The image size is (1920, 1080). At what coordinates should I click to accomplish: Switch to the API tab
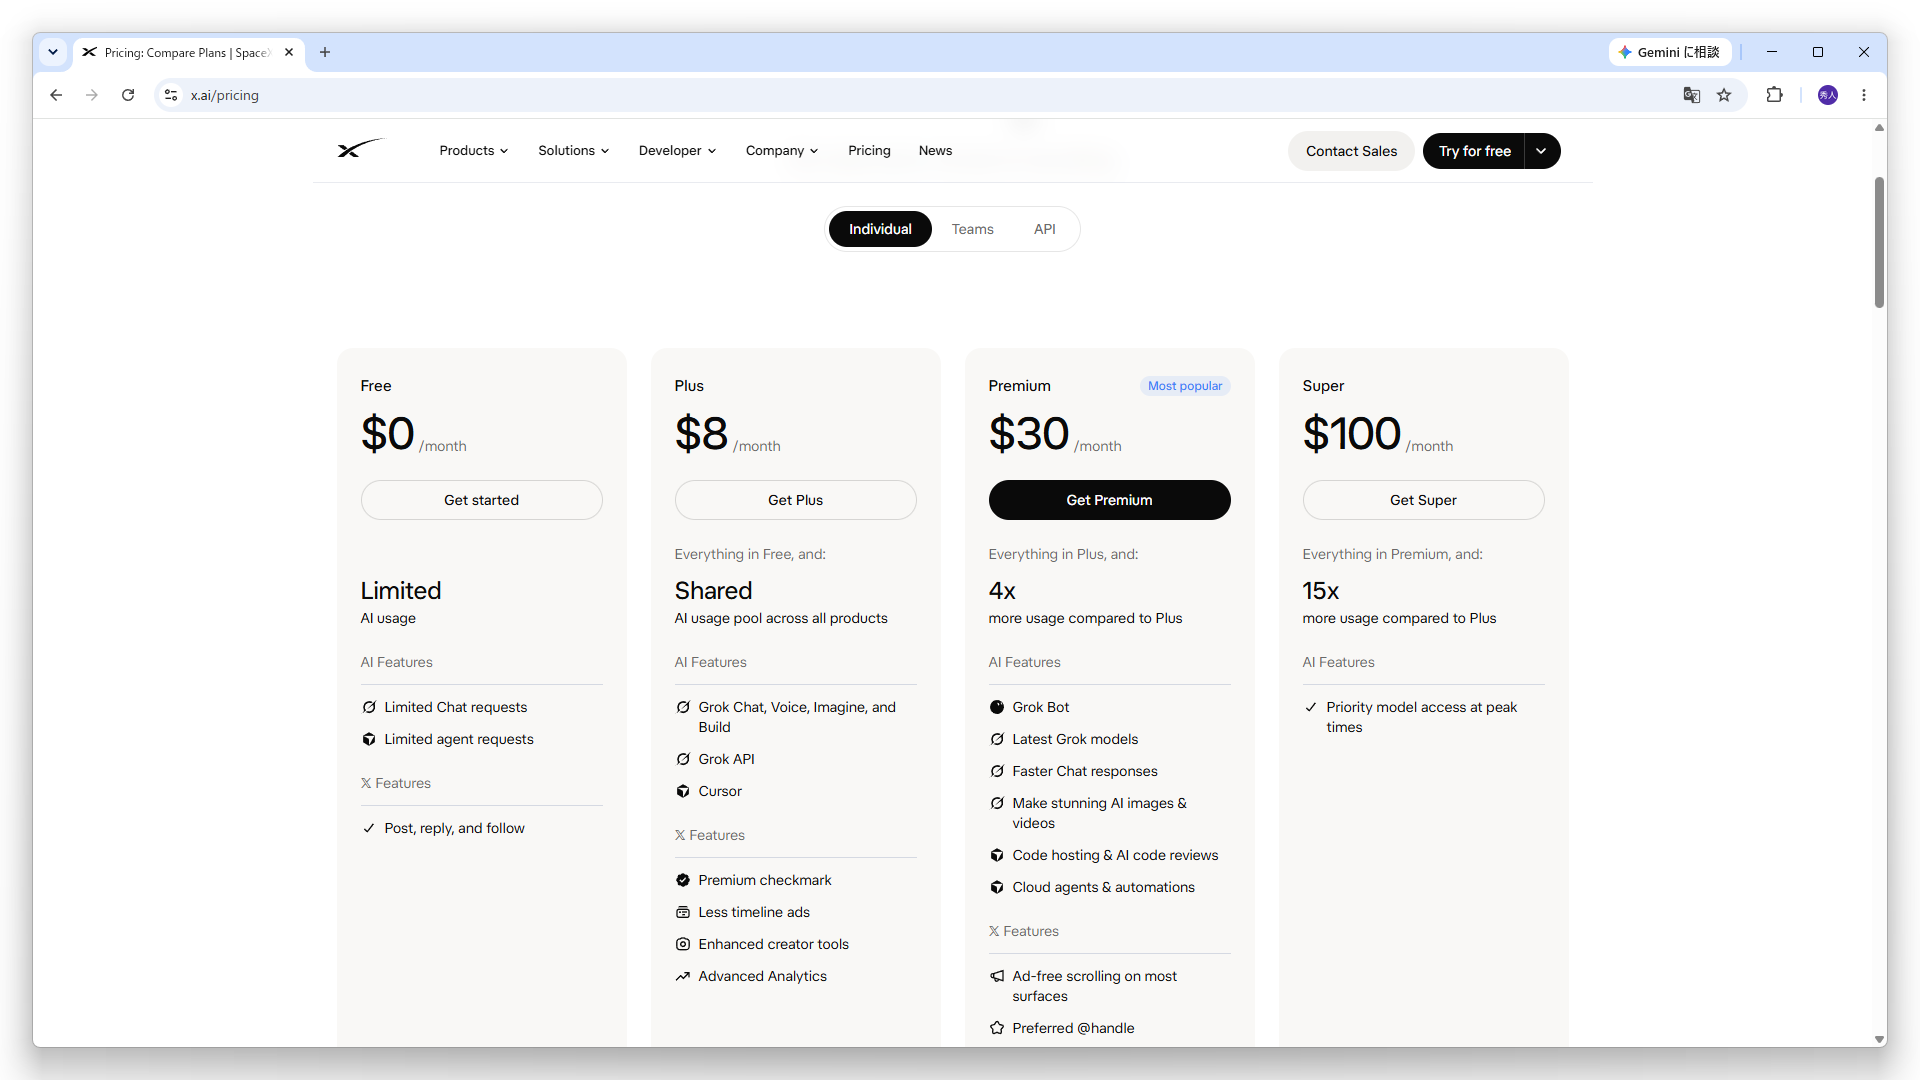point(1045,229)
